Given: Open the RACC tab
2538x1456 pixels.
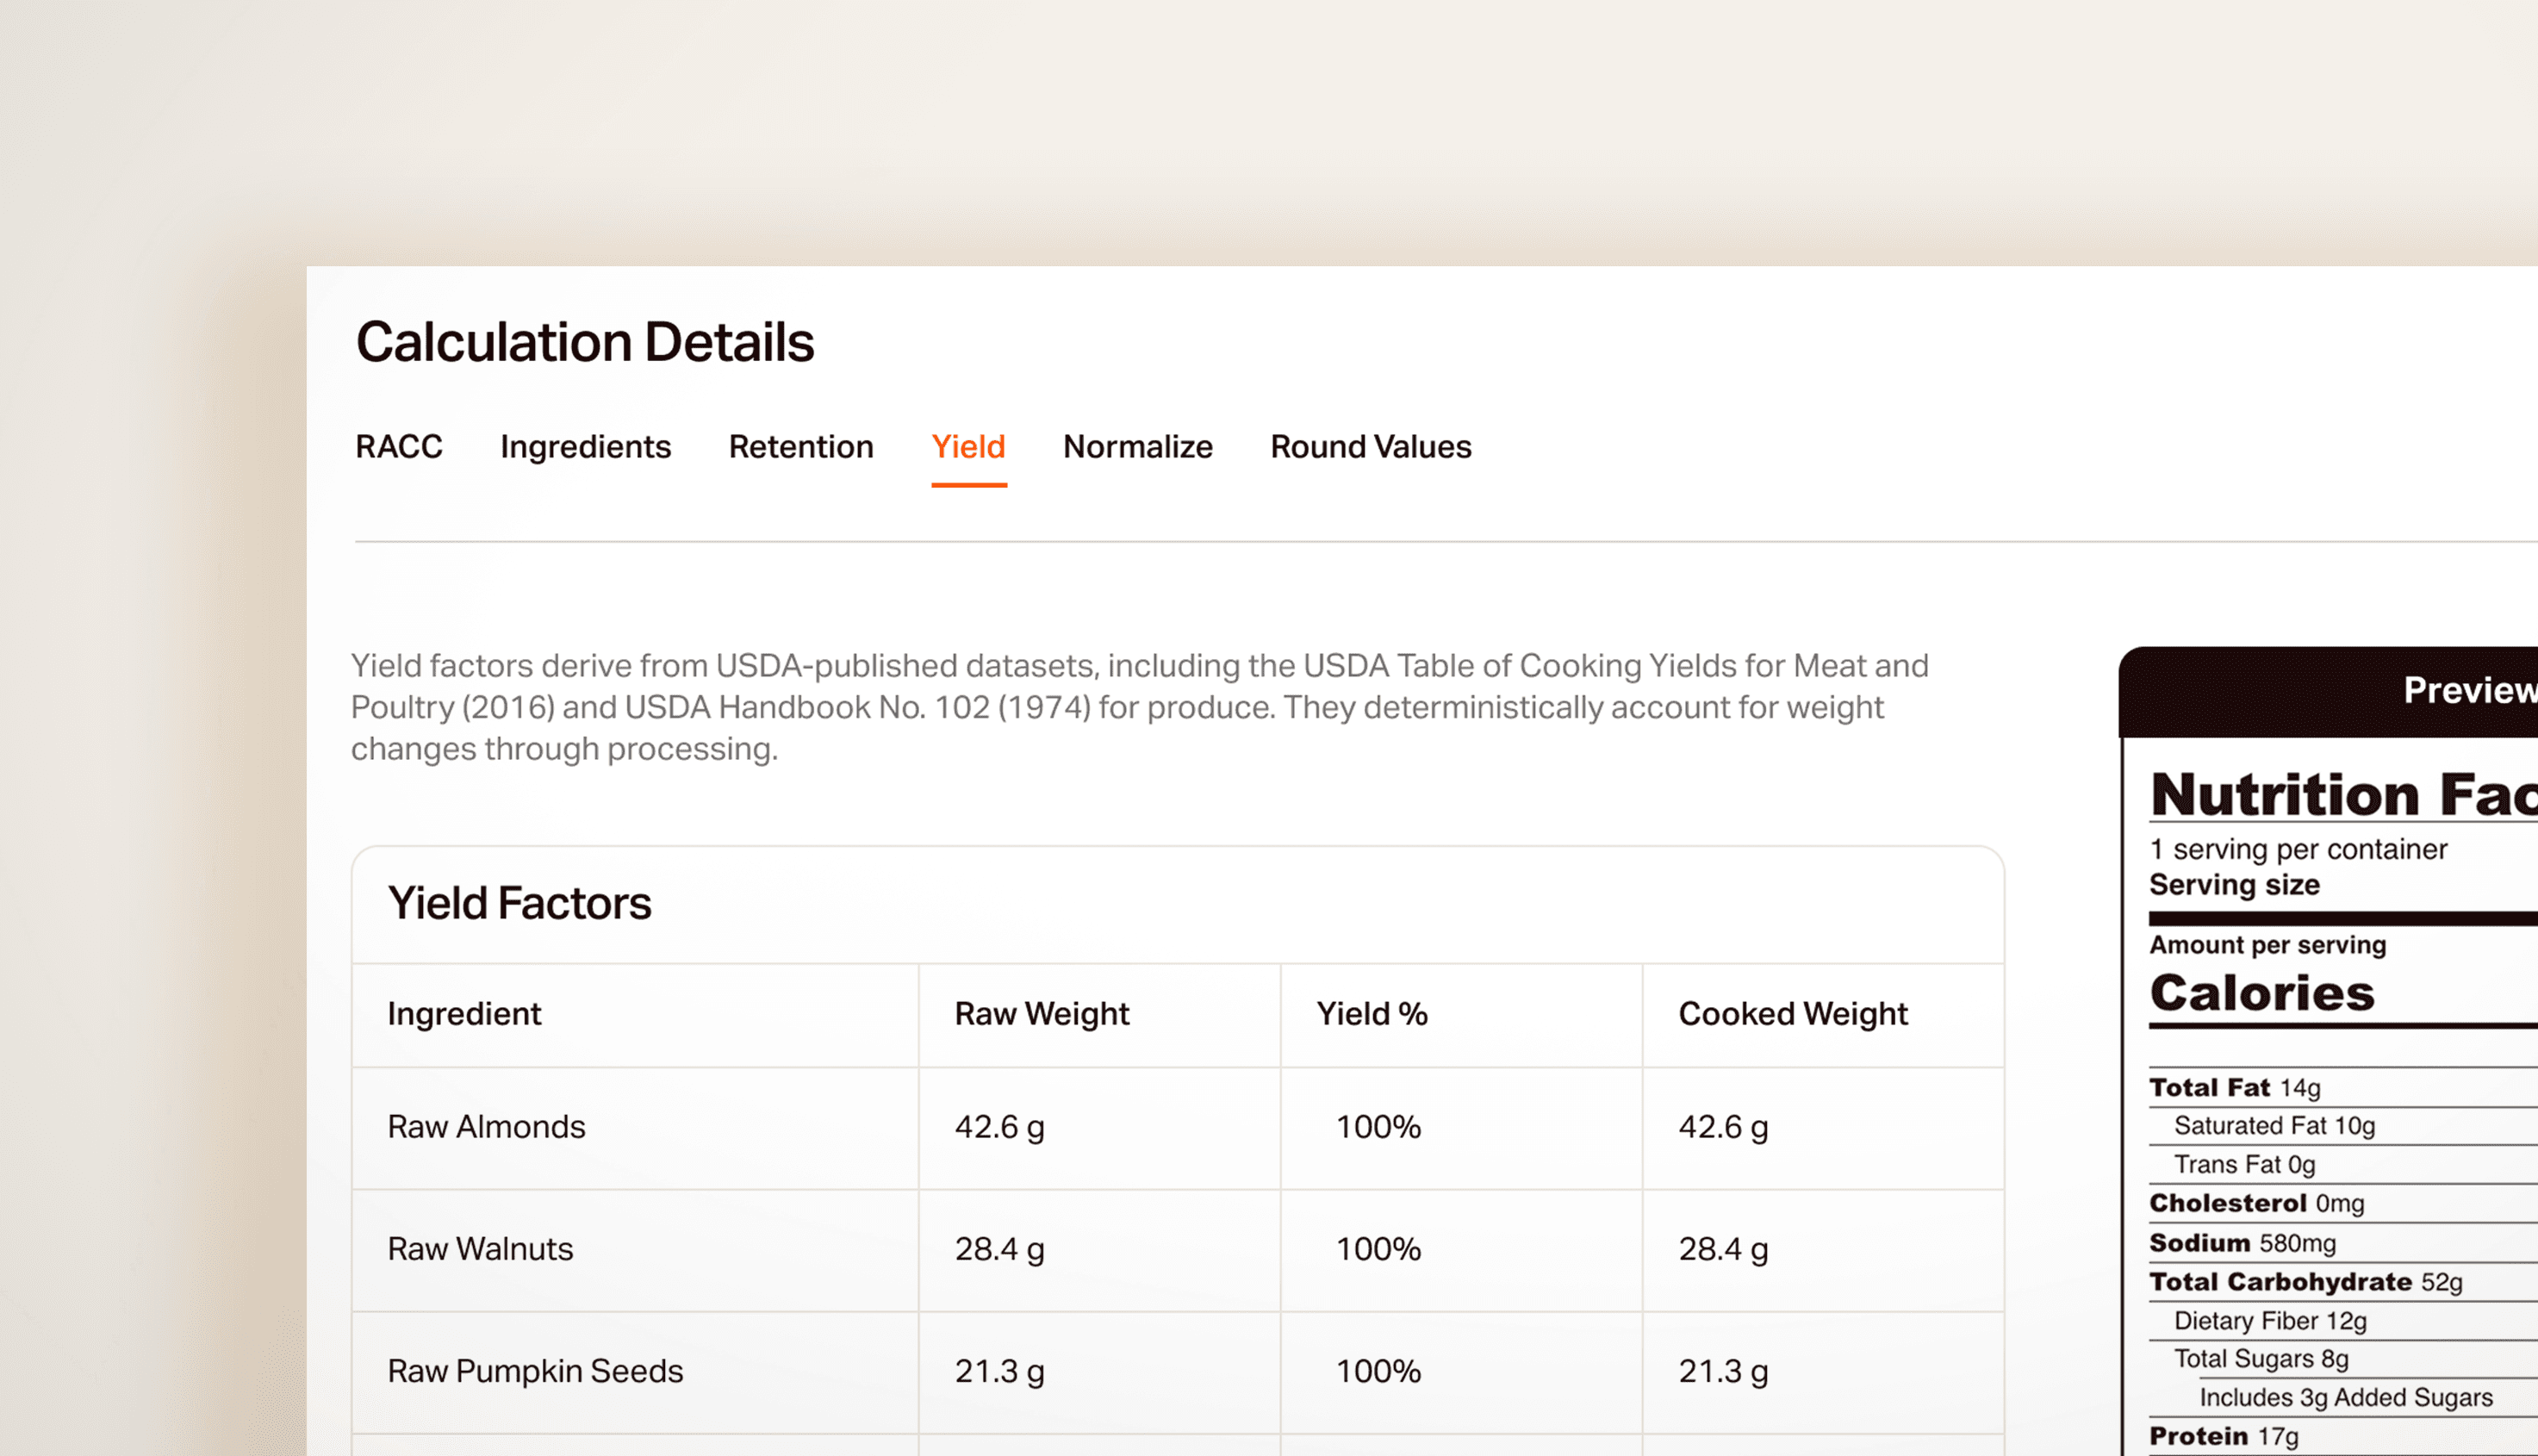Looking at the screenshot, I should pos(398,446).
